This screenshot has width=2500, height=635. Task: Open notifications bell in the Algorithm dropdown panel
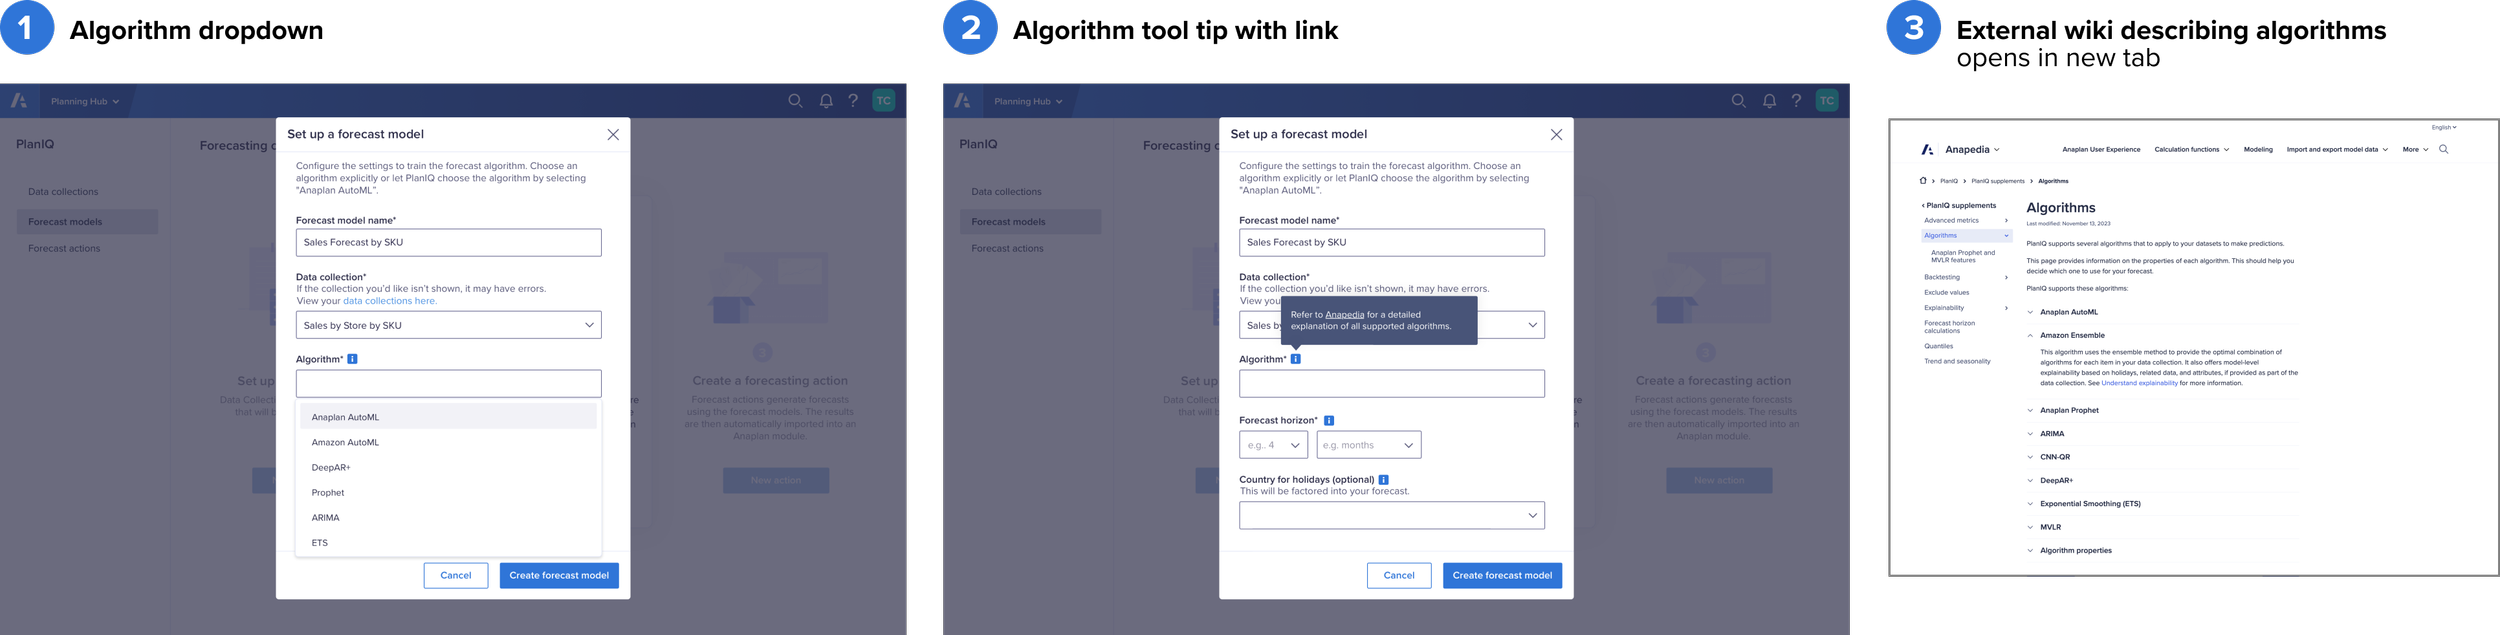pos(826,101)
